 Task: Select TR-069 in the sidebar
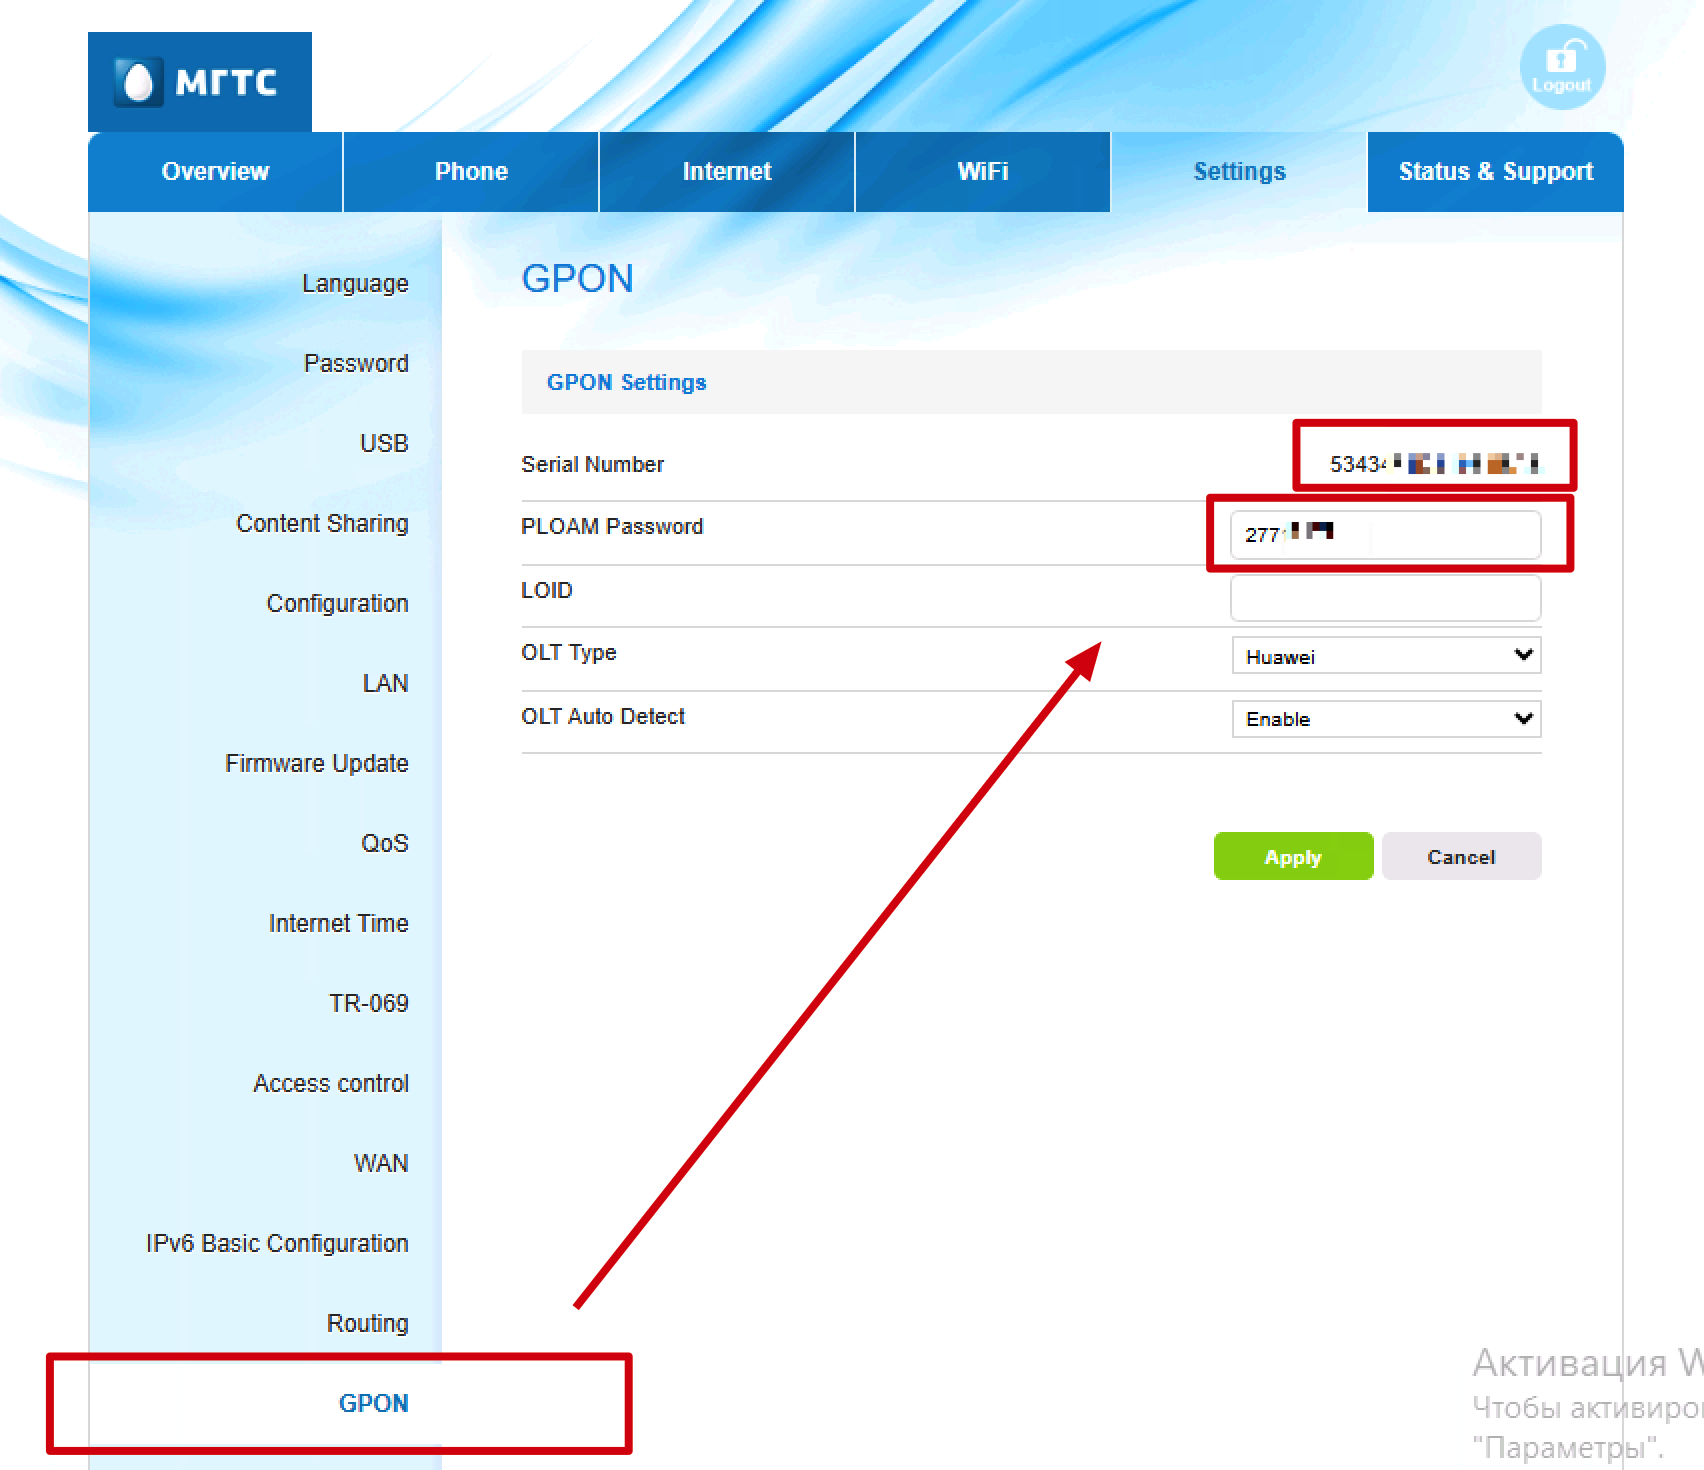coord(368,1004)
